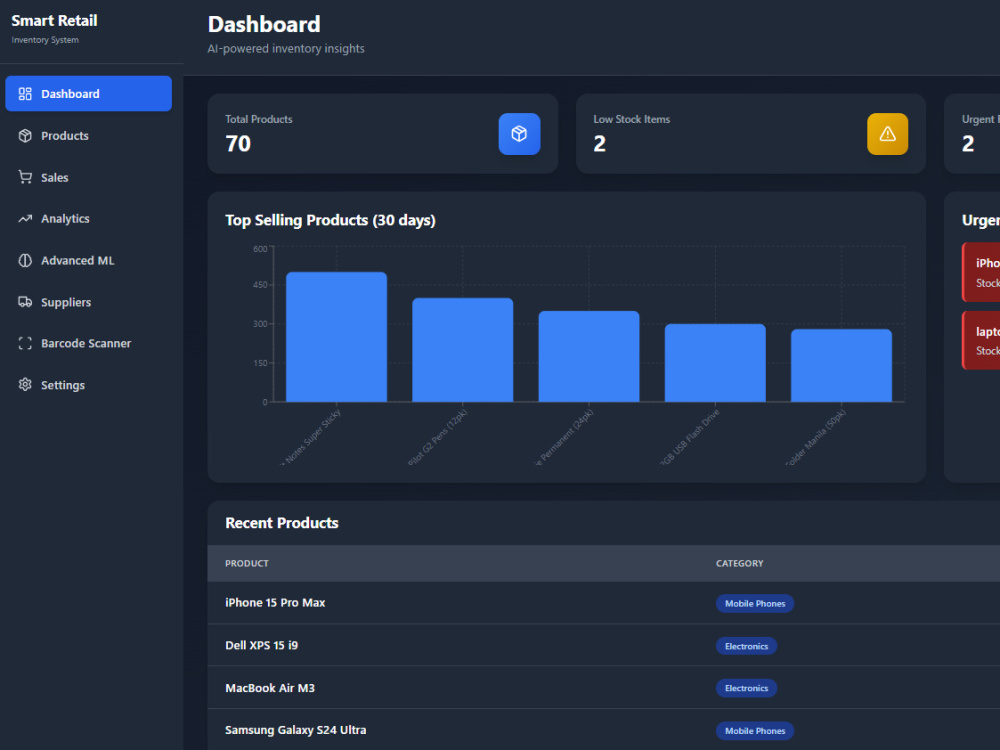This screenshot has width=1000, height=750.
Task: Click Electronics badge for Dell XPS 15 i9
Action: coord(746,646)
